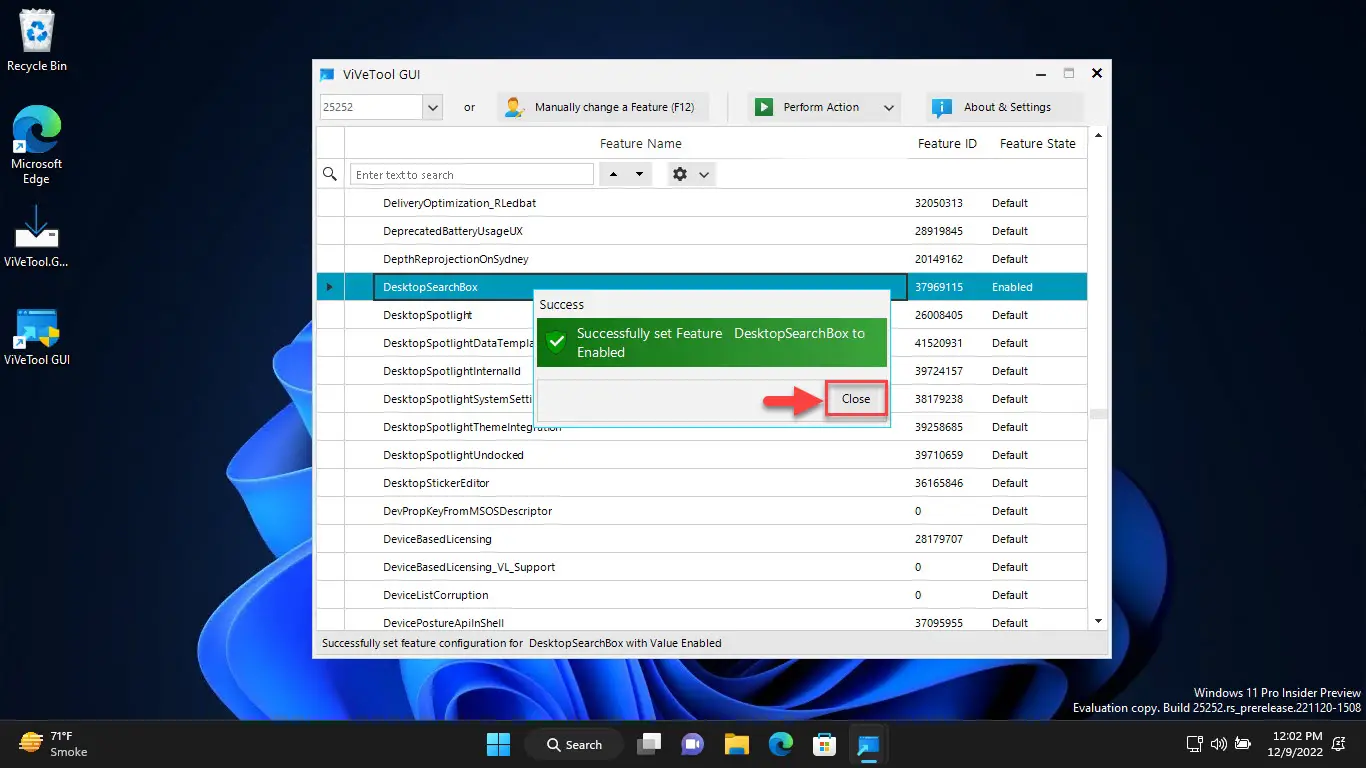Expand Perform Action dropdown arrow
The image size is (1366, 768).
tap(888, 107)
